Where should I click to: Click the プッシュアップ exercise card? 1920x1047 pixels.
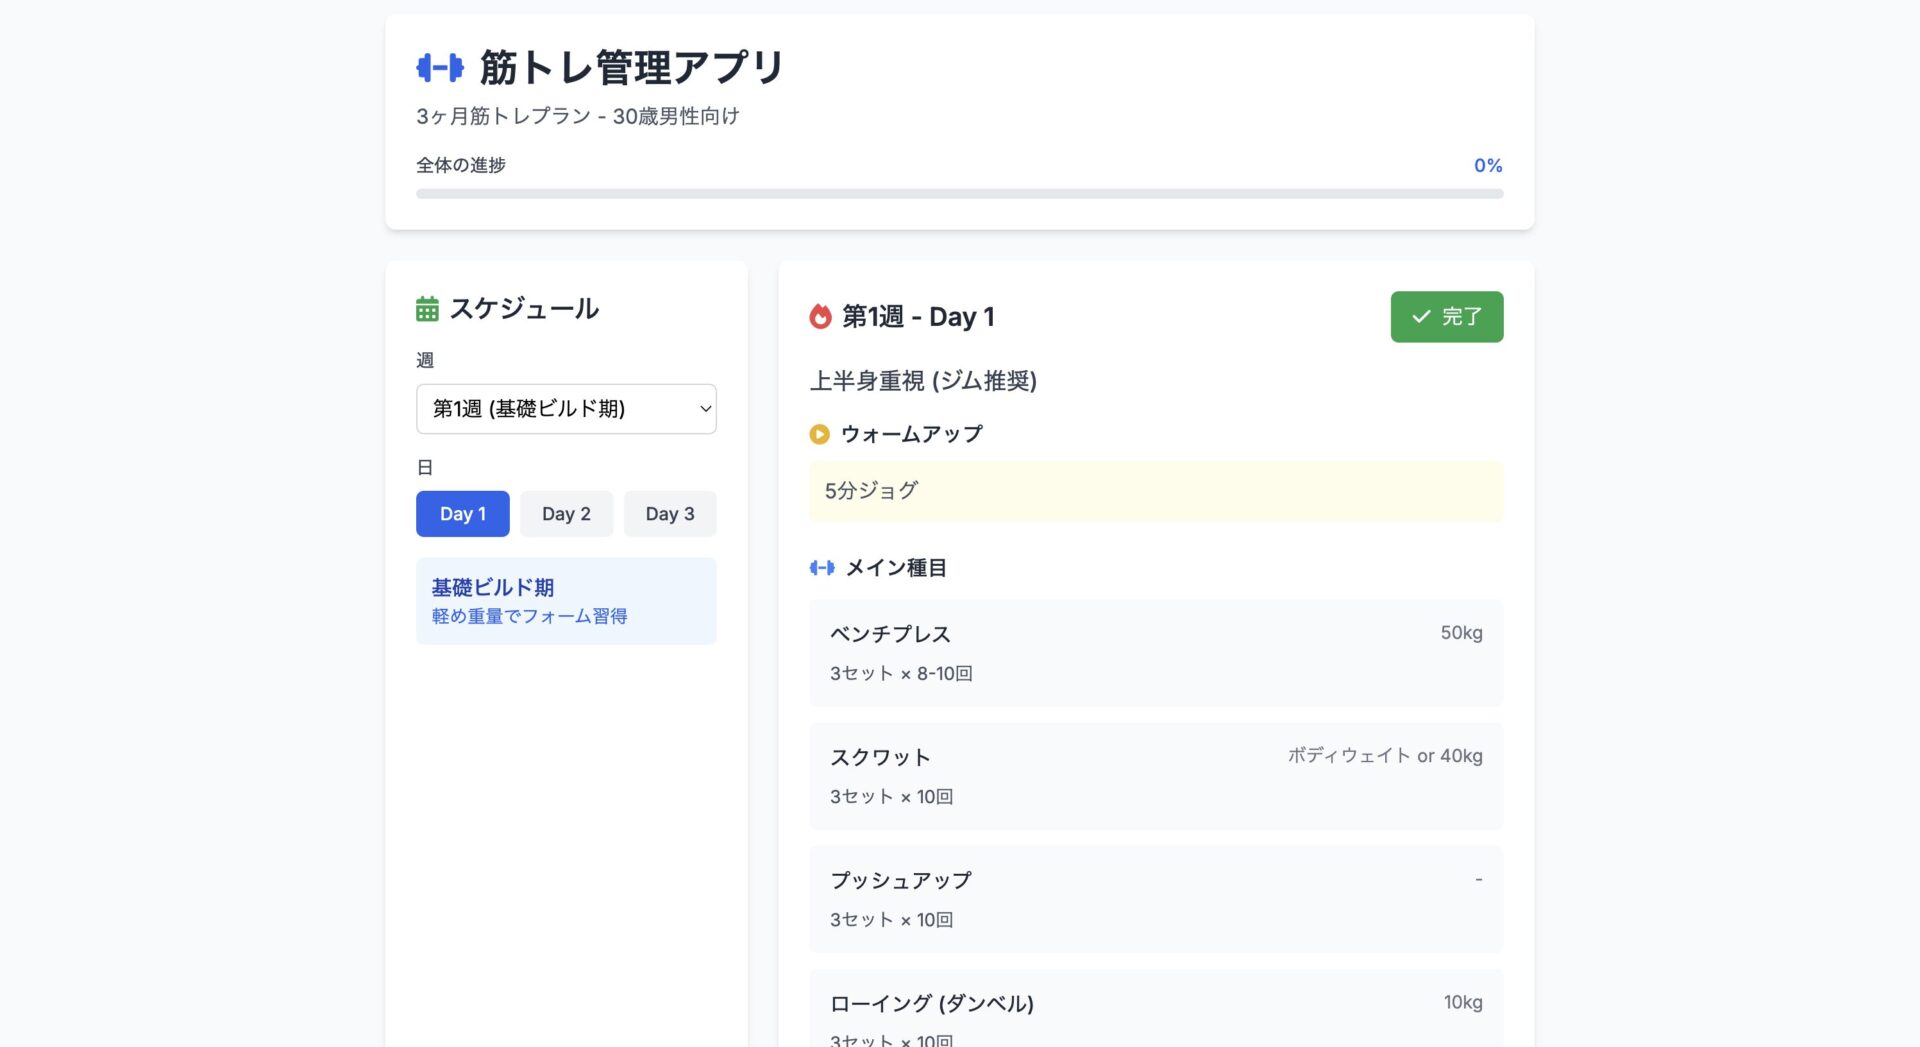click(1156, 899)
